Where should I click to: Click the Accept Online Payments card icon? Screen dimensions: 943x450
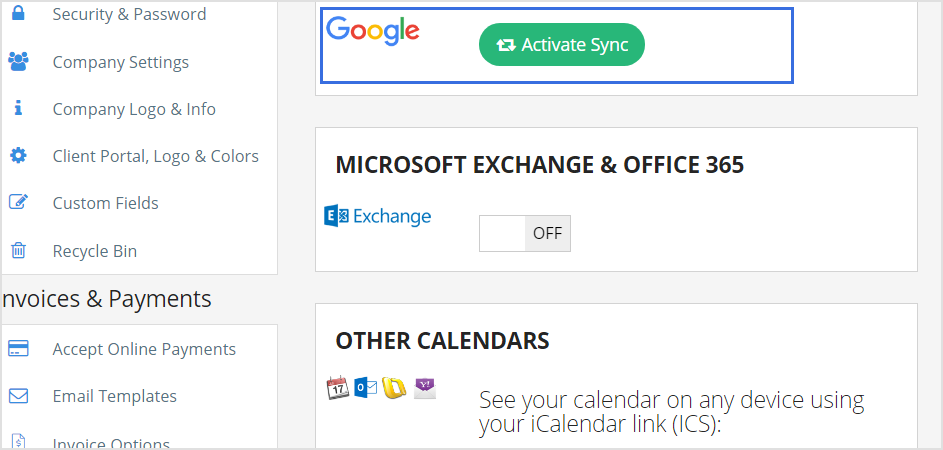click(x=18, y=349)
